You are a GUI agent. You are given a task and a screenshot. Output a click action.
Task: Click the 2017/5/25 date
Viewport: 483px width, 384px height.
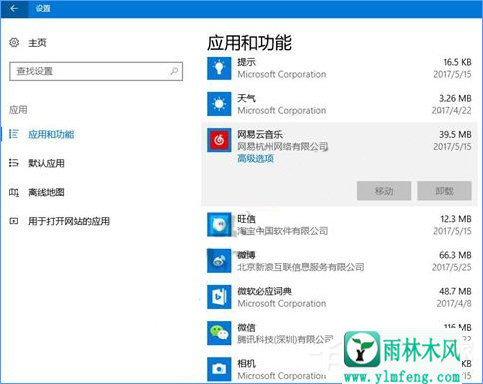click(x=452, y=267)
